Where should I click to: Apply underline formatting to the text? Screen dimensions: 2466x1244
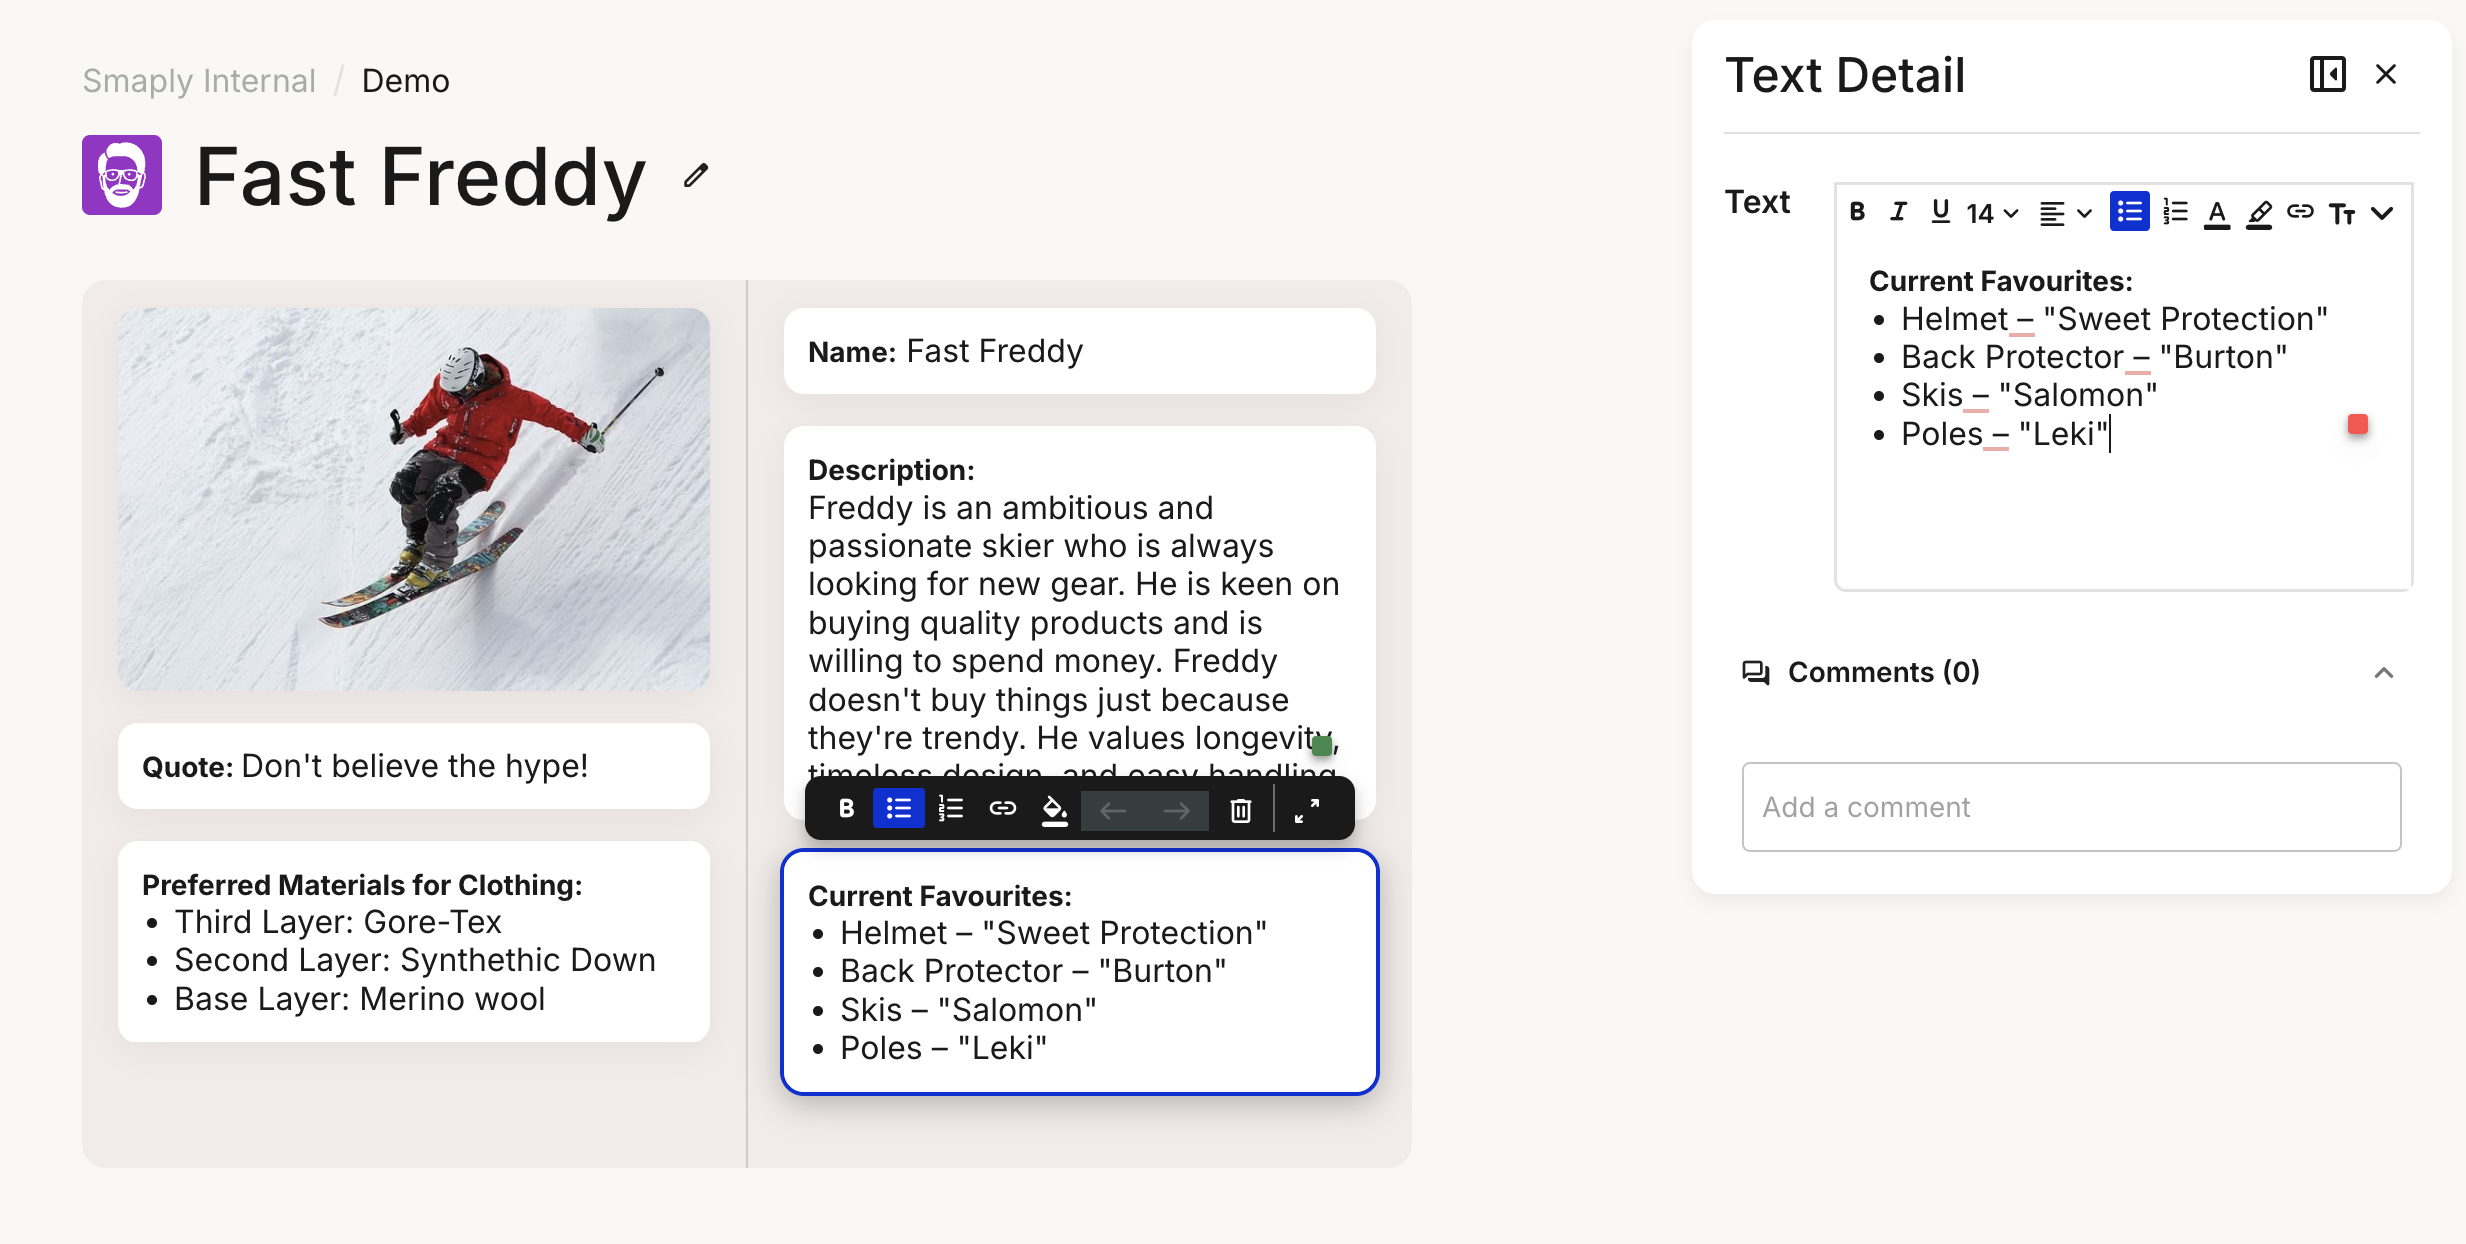[x=1940, y=211]
